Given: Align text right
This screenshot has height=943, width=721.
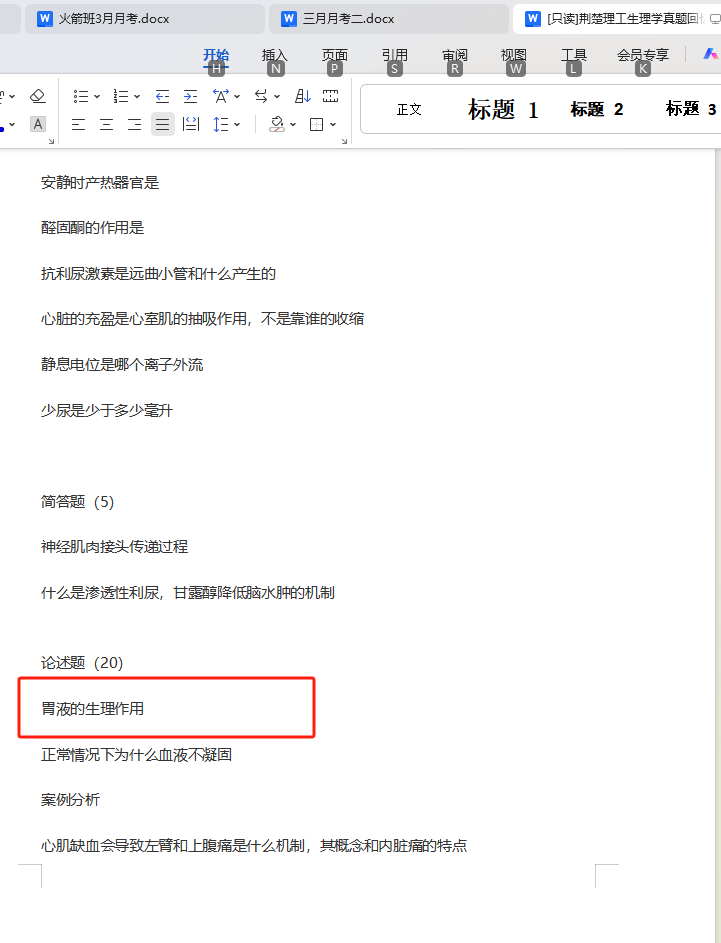Looking at the screenshot, I should [135, 124].
